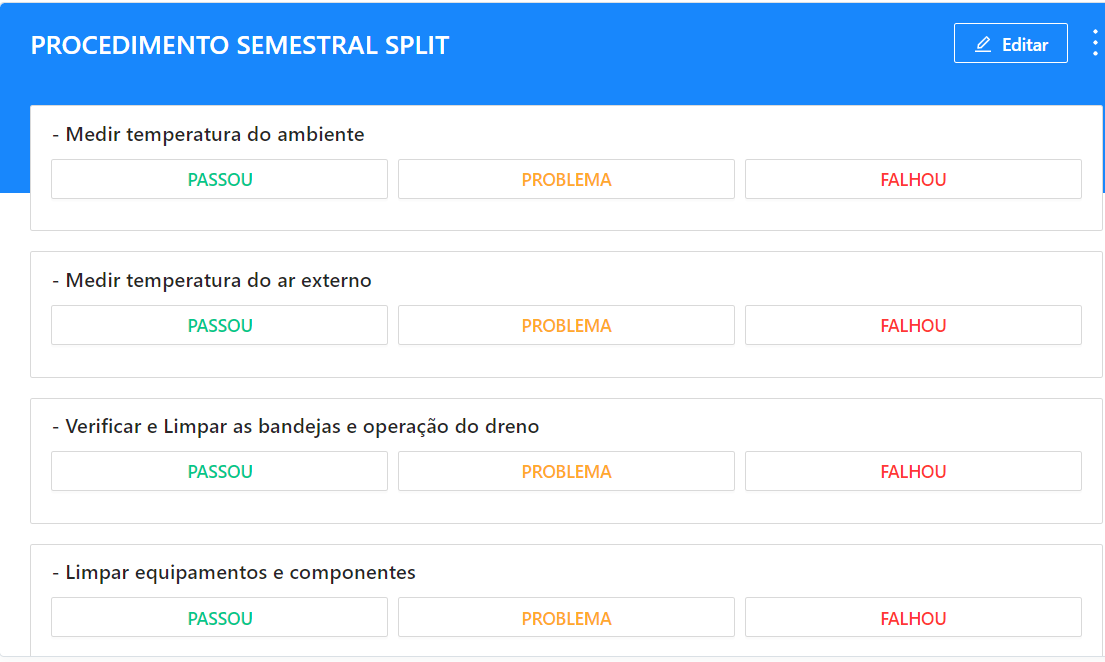The height and width of the screenshot is (662, 1105).
Task: Click the pencil icon on the Editar button
Action: coord(981,43)
